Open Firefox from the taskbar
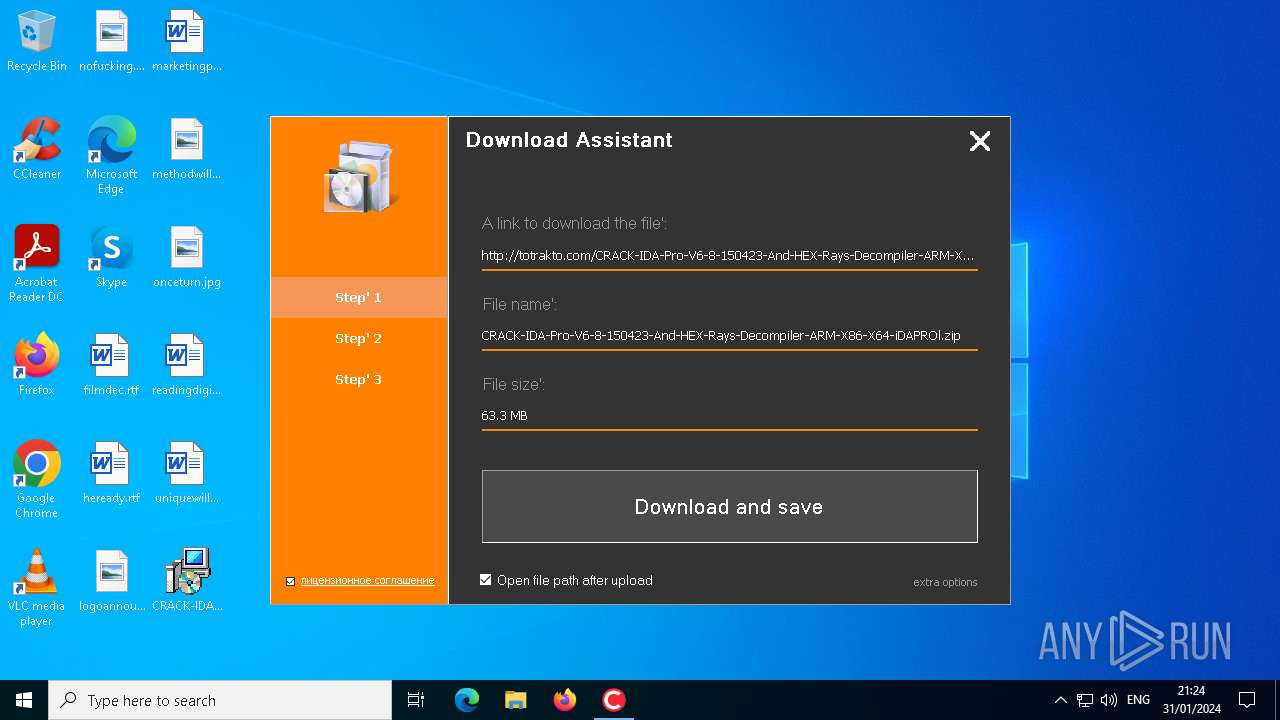 coord(565,700)
